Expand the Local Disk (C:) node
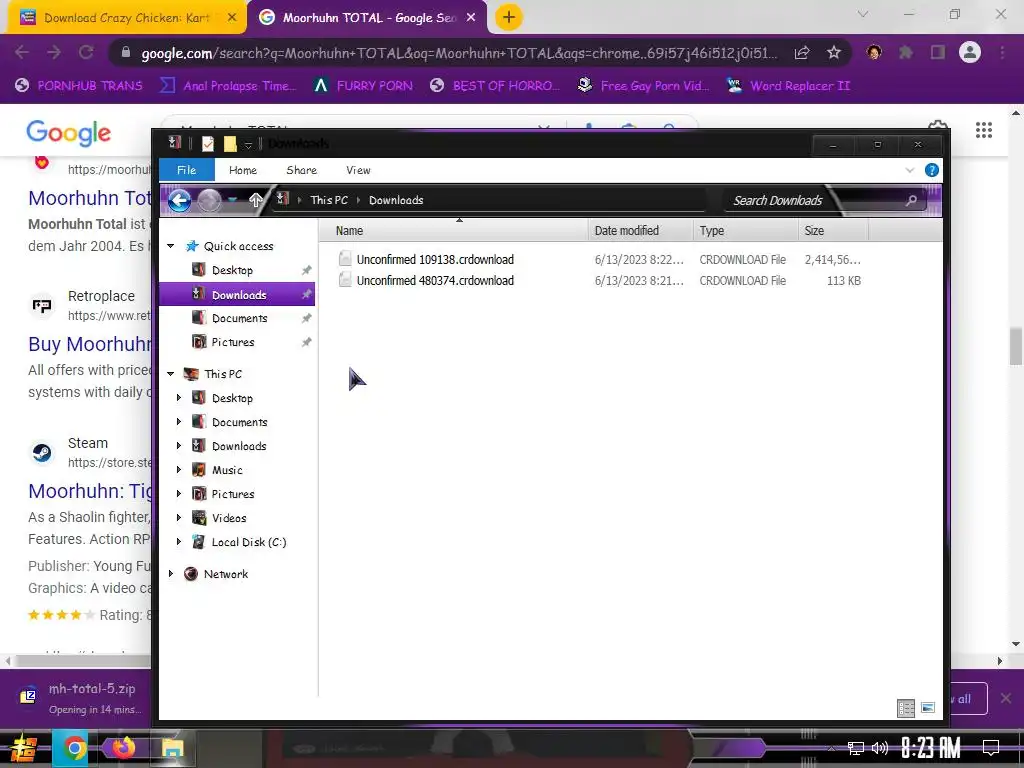The width and height of the screenshot is (1024, 768). tap(179, 541)
